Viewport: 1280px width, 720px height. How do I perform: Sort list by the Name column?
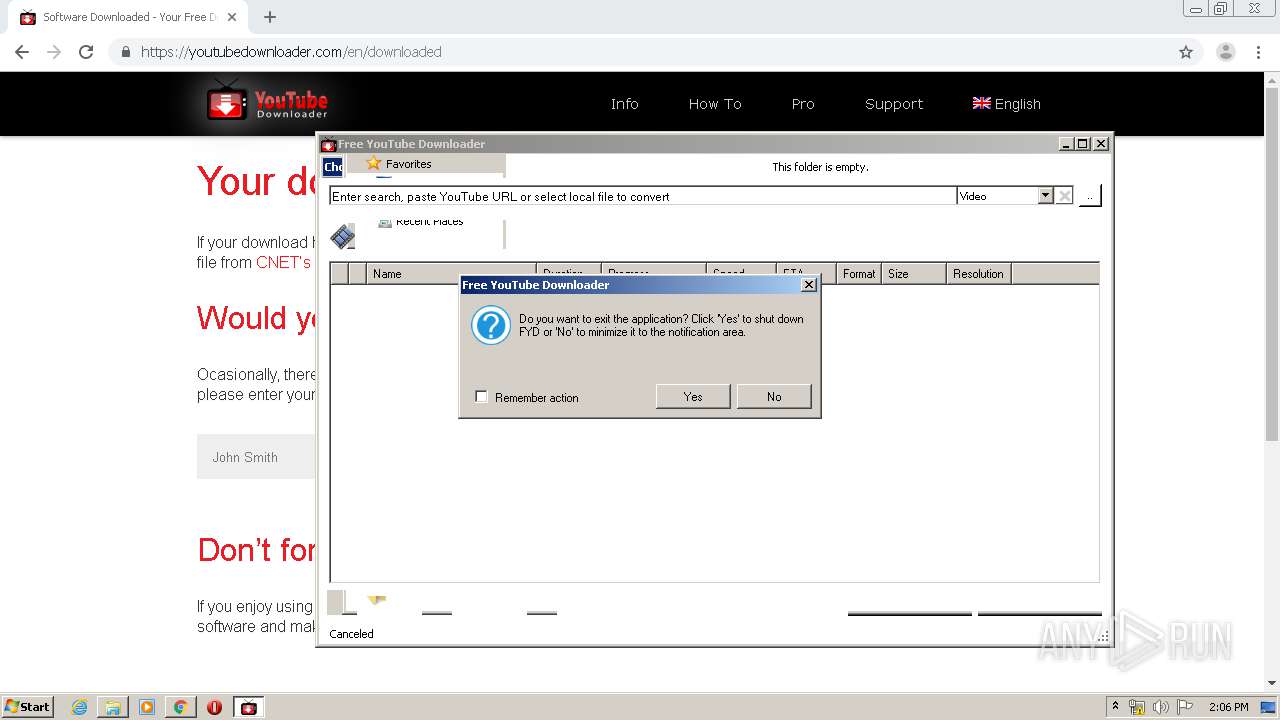pos(451,273)
